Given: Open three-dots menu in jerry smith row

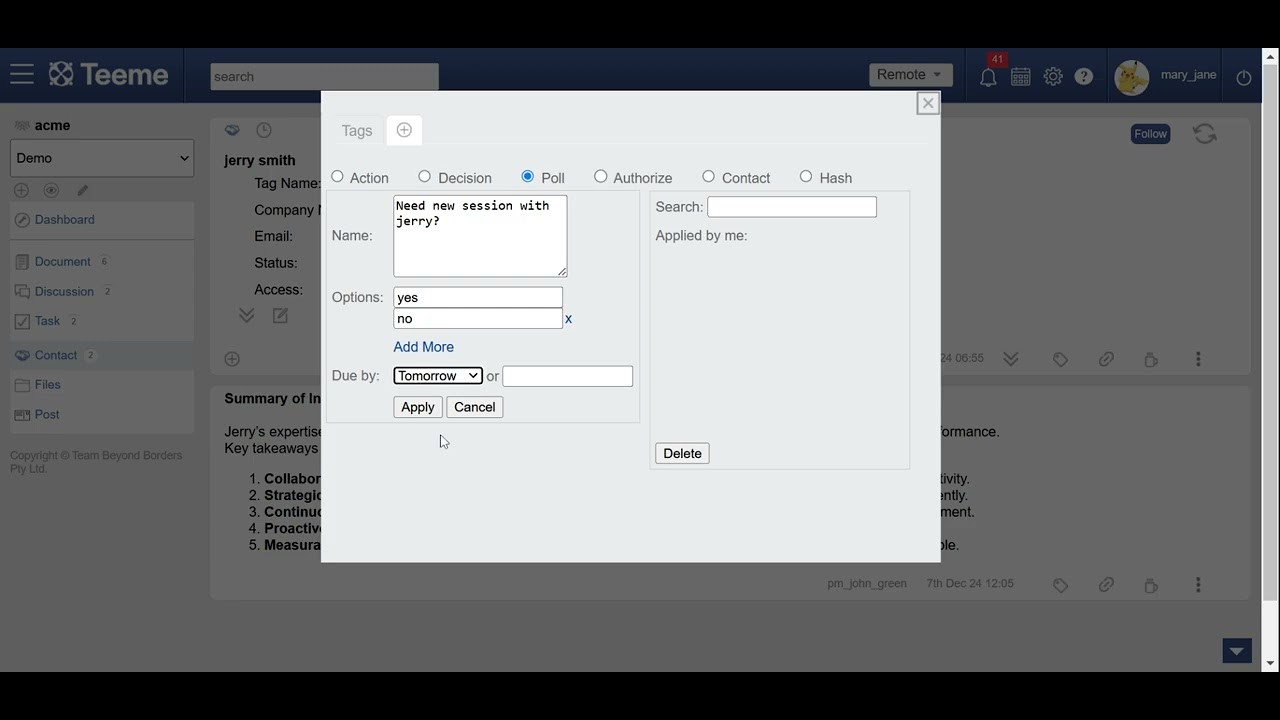Looking at the screenshot, I should 1198,359.
